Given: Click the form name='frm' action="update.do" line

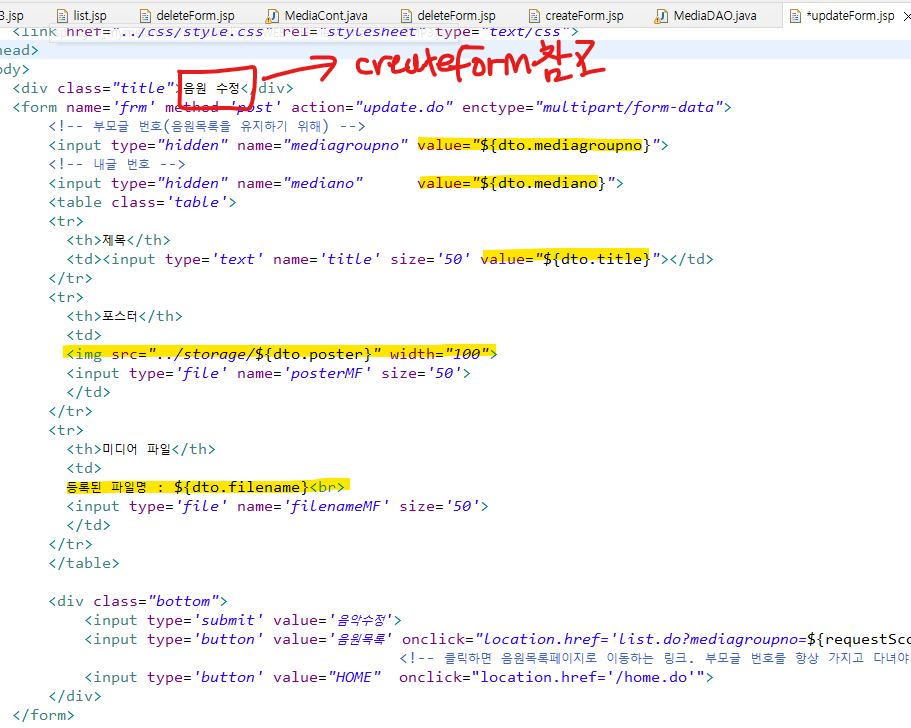Looking at the screenshot, I should click(x=372, y=107).
